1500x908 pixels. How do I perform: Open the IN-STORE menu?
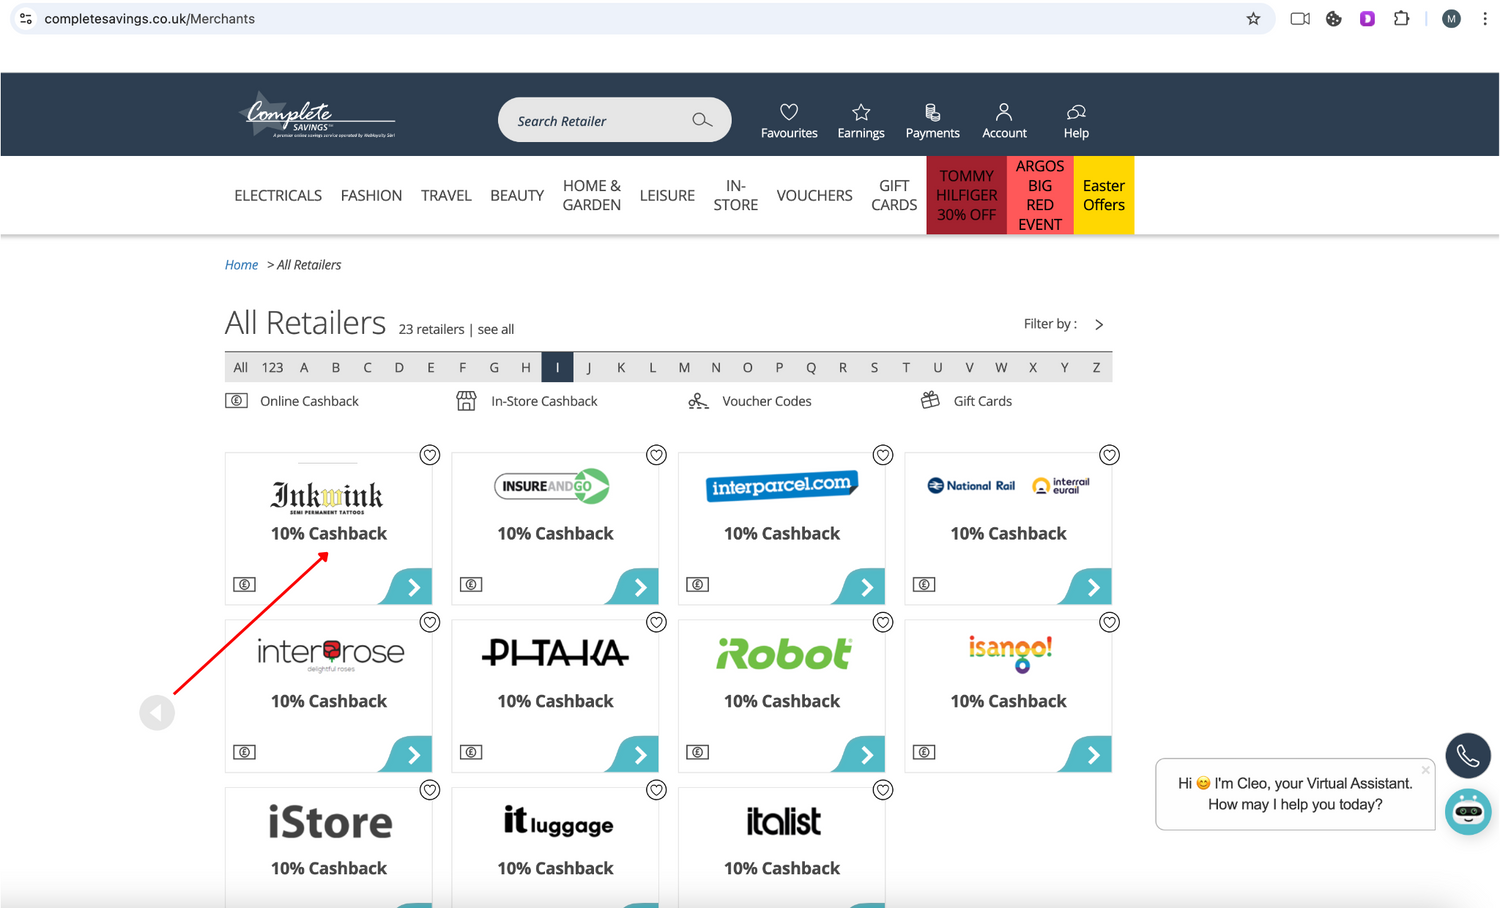tap(736, 195)
